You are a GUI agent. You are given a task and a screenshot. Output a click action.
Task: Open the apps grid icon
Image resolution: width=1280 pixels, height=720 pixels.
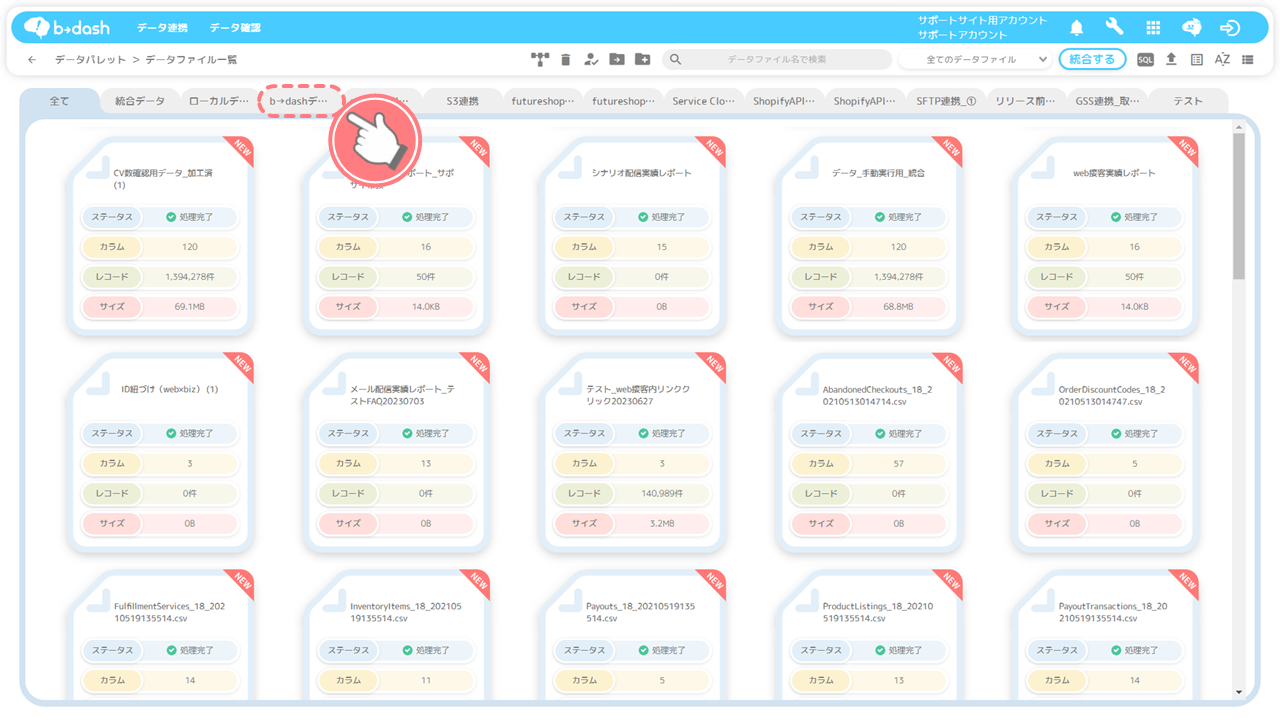pos(1153,27)
